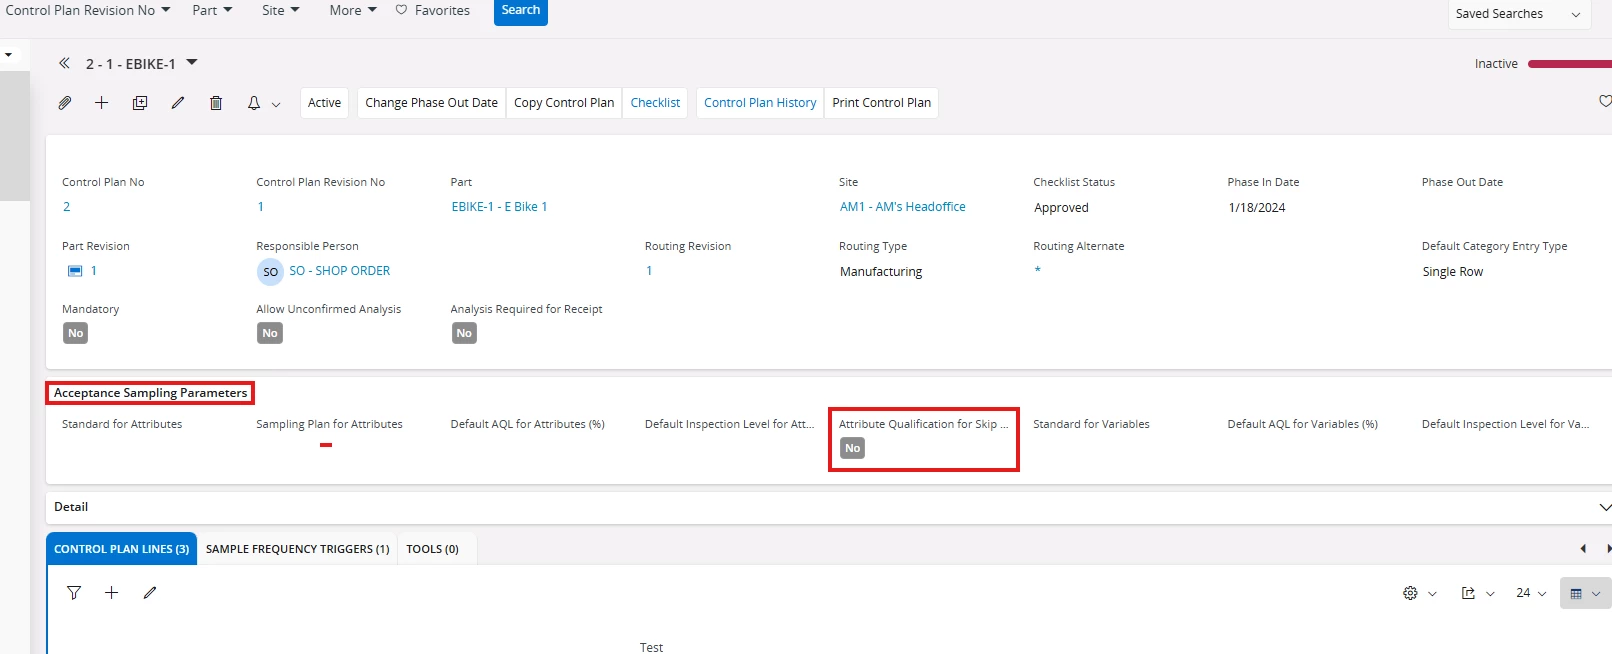This screenshot has width=1612, height=654.
Task: Click the Routing Alternate asterisk link
Action: 1037,271
